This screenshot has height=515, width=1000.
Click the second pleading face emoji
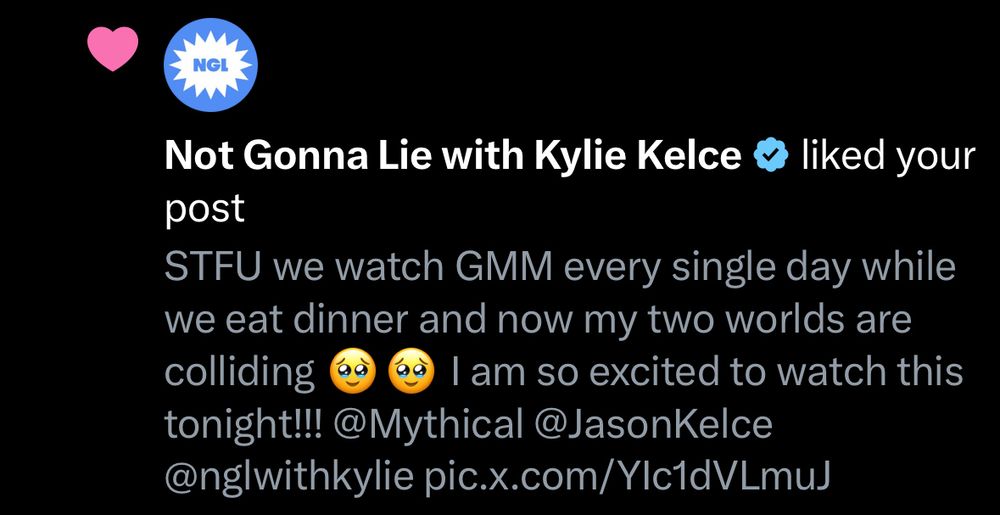(412, 372)
